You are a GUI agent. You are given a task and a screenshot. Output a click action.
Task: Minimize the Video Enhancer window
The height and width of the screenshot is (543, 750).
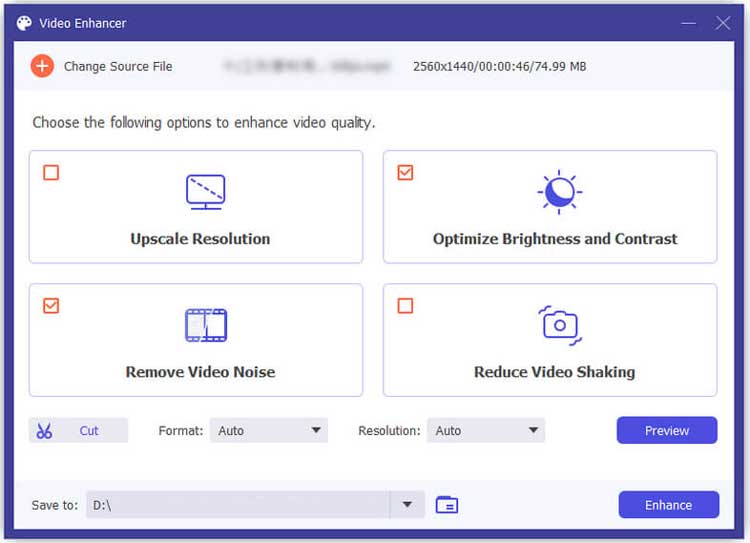(688, 22)
